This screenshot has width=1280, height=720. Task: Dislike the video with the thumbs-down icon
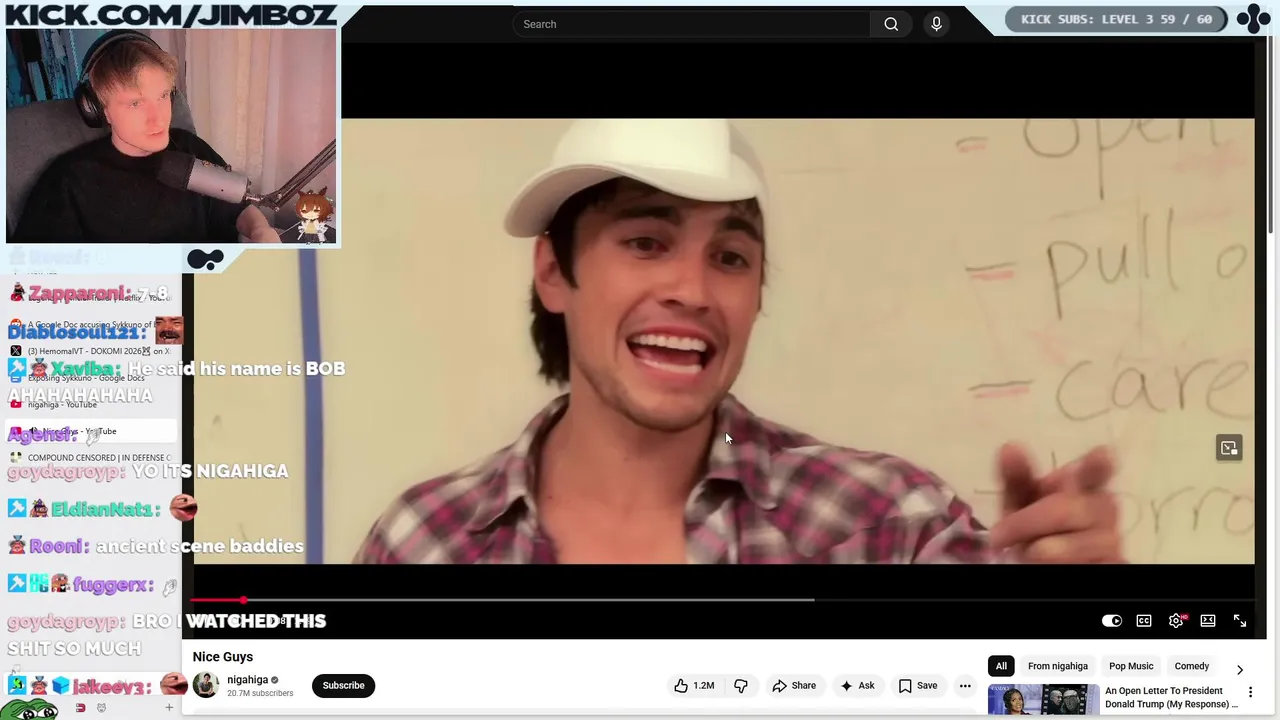(x=741, y=685)
